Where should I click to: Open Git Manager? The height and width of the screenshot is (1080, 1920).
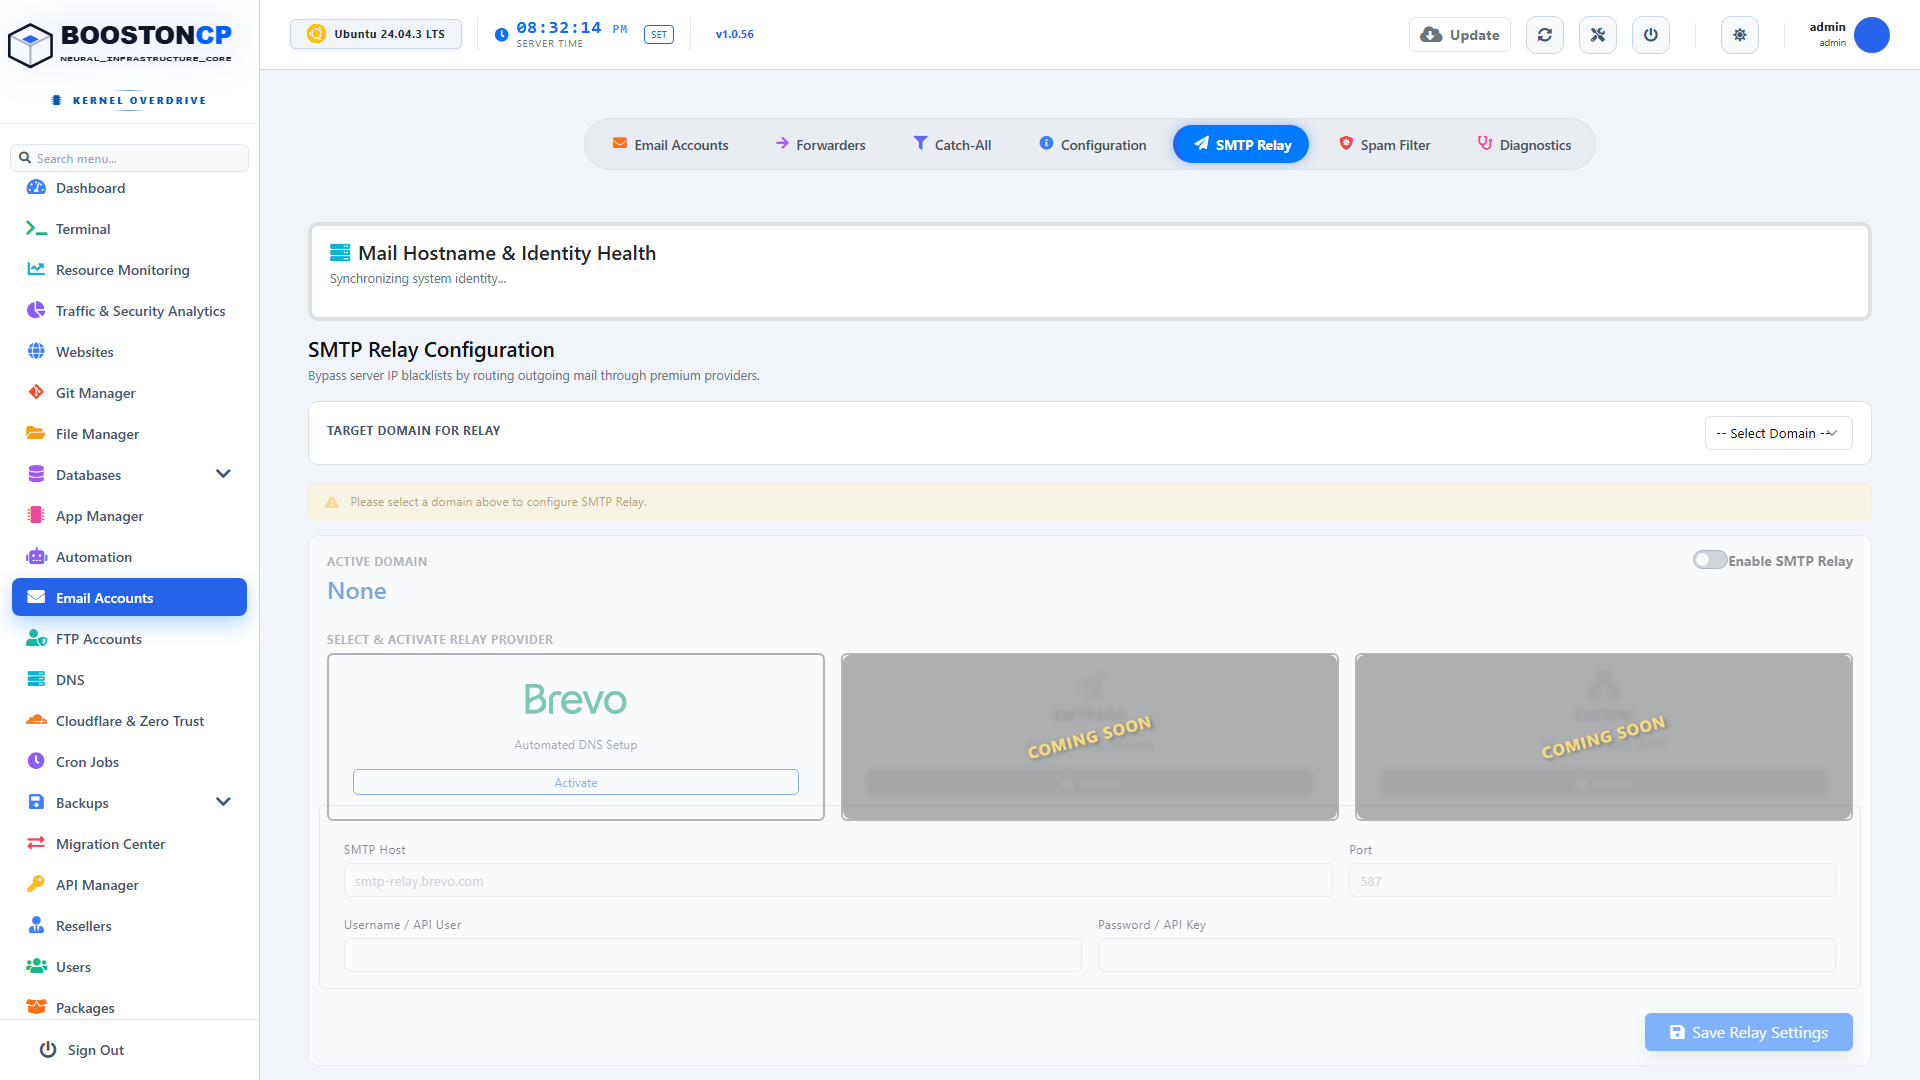click(x=130, y=393)
